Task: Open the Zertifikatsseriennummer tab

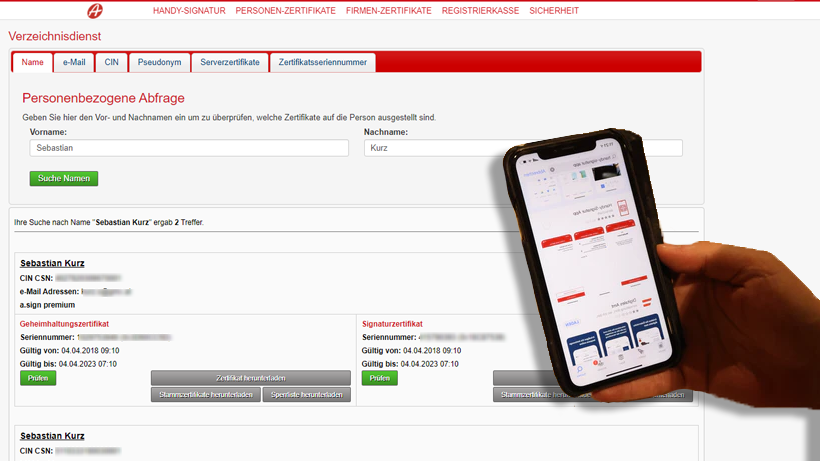Action: (x=323, y=62)
